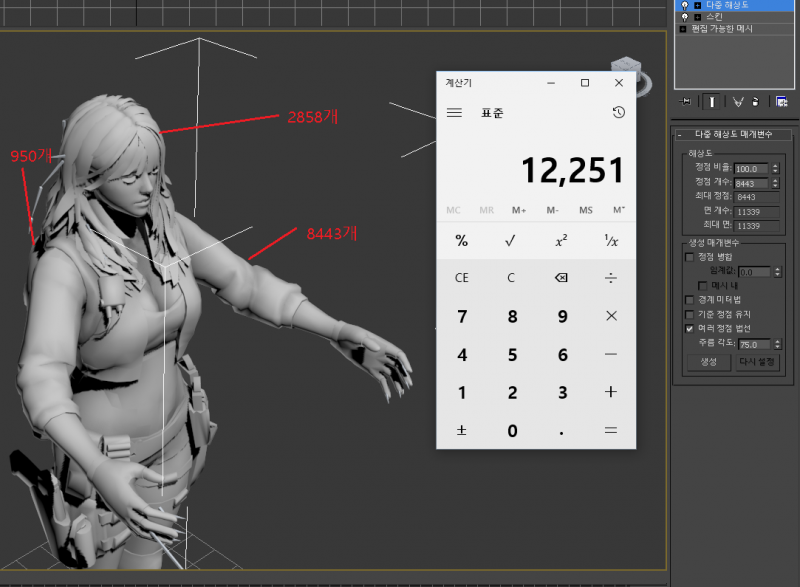Open calculator history icon
This screenshot has height=587, width=800.
619,113
